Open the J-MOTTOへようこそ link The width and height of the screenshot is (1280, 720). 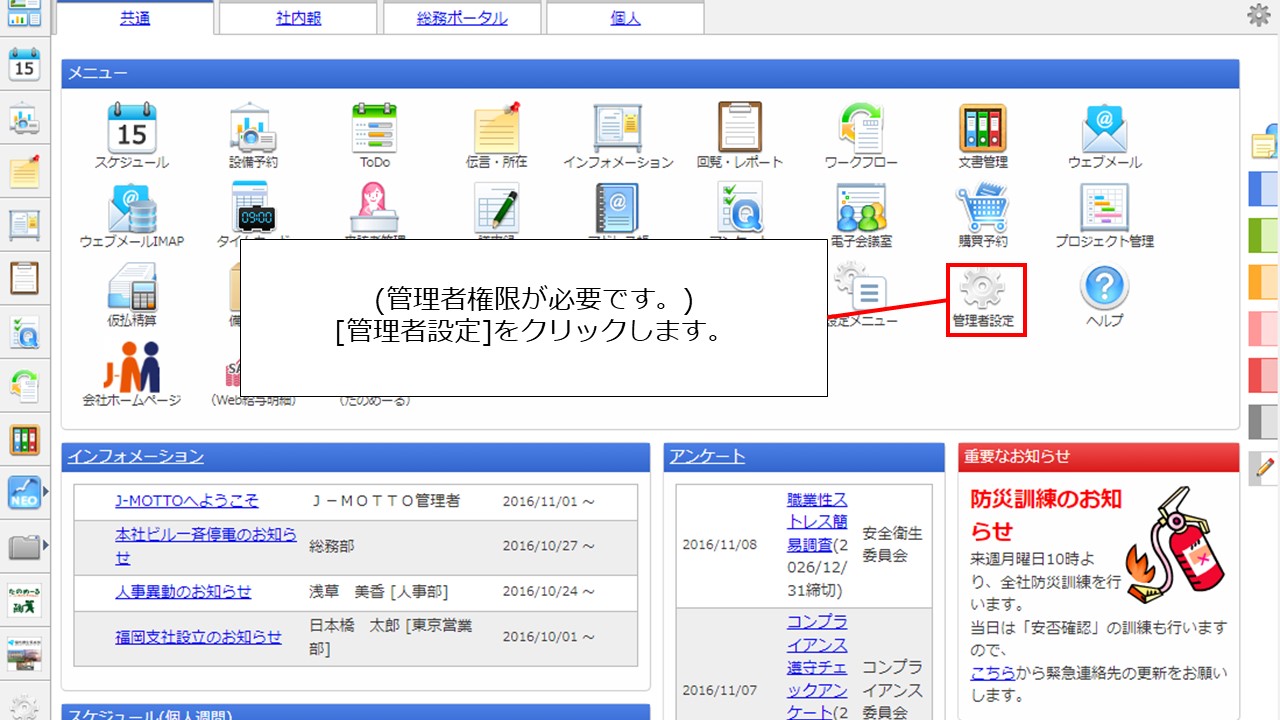click(186, 501)
